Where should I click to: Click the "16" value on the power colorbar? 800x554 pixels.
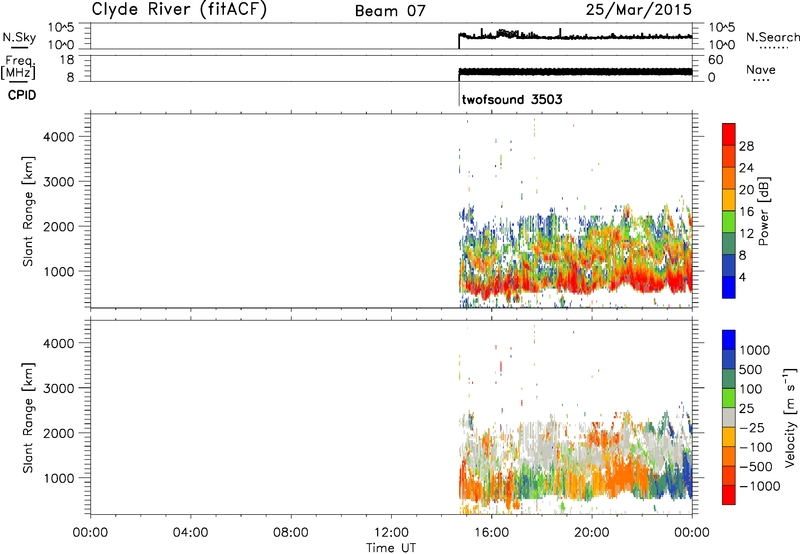746,212
